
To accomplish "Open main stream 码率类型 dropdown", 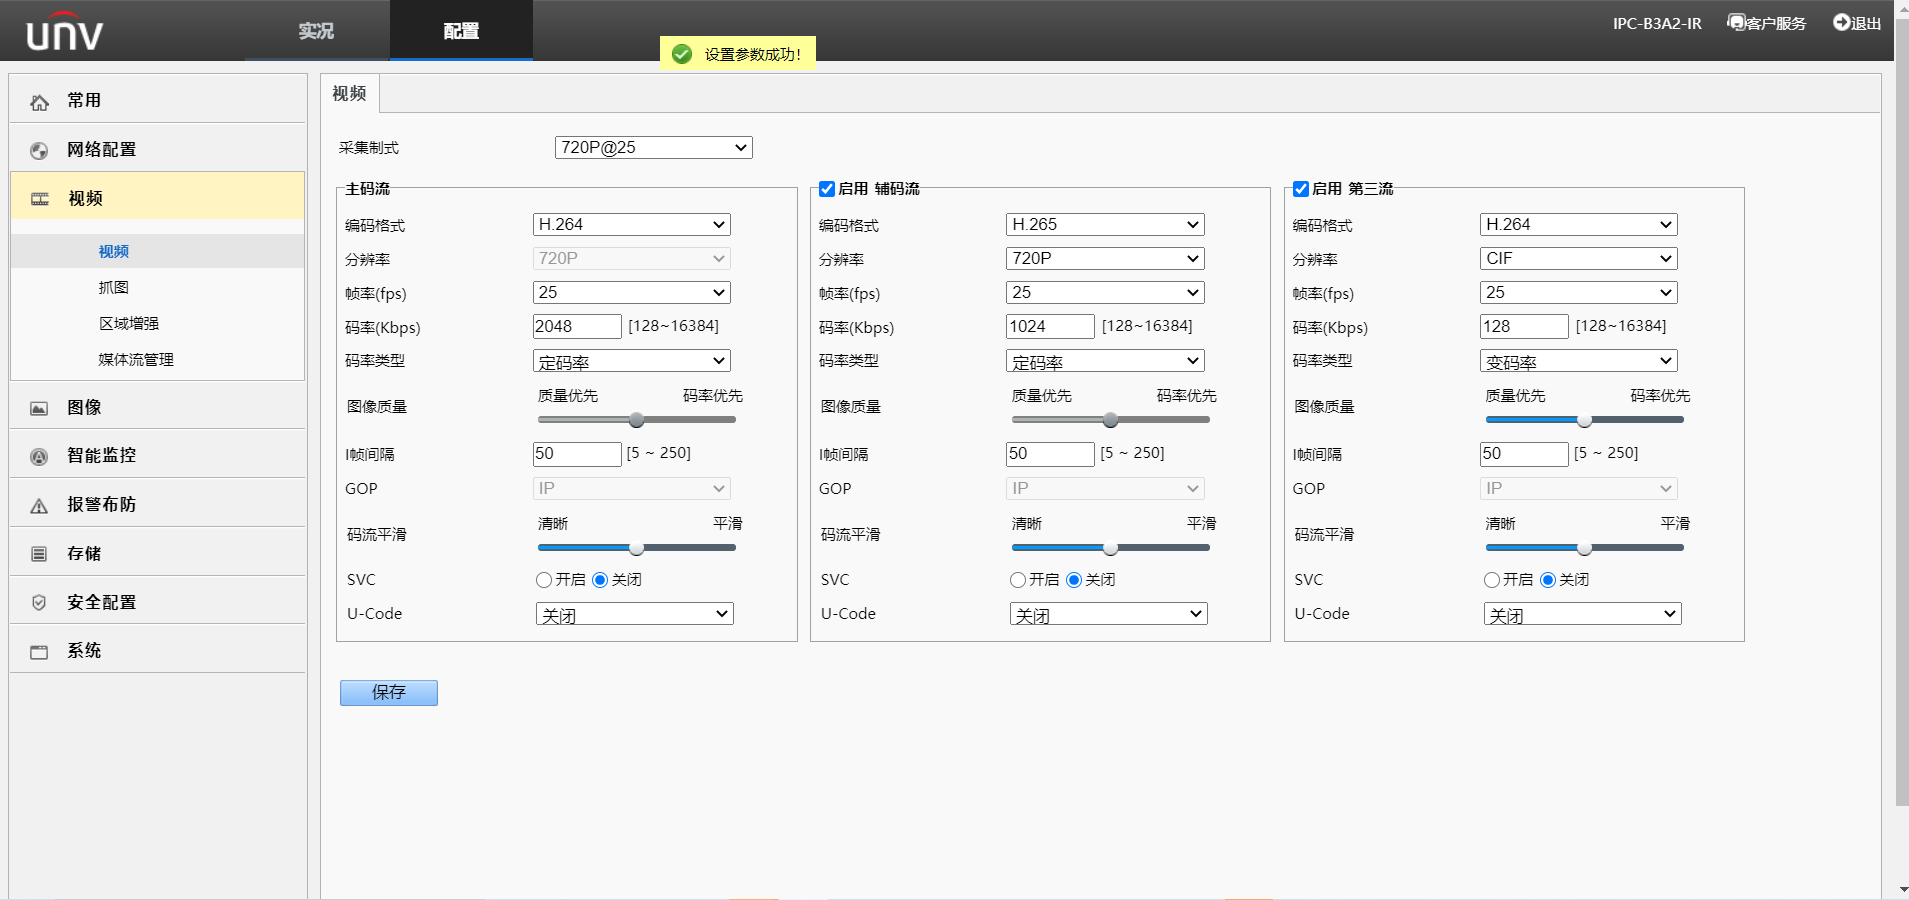I will (631, 361).
